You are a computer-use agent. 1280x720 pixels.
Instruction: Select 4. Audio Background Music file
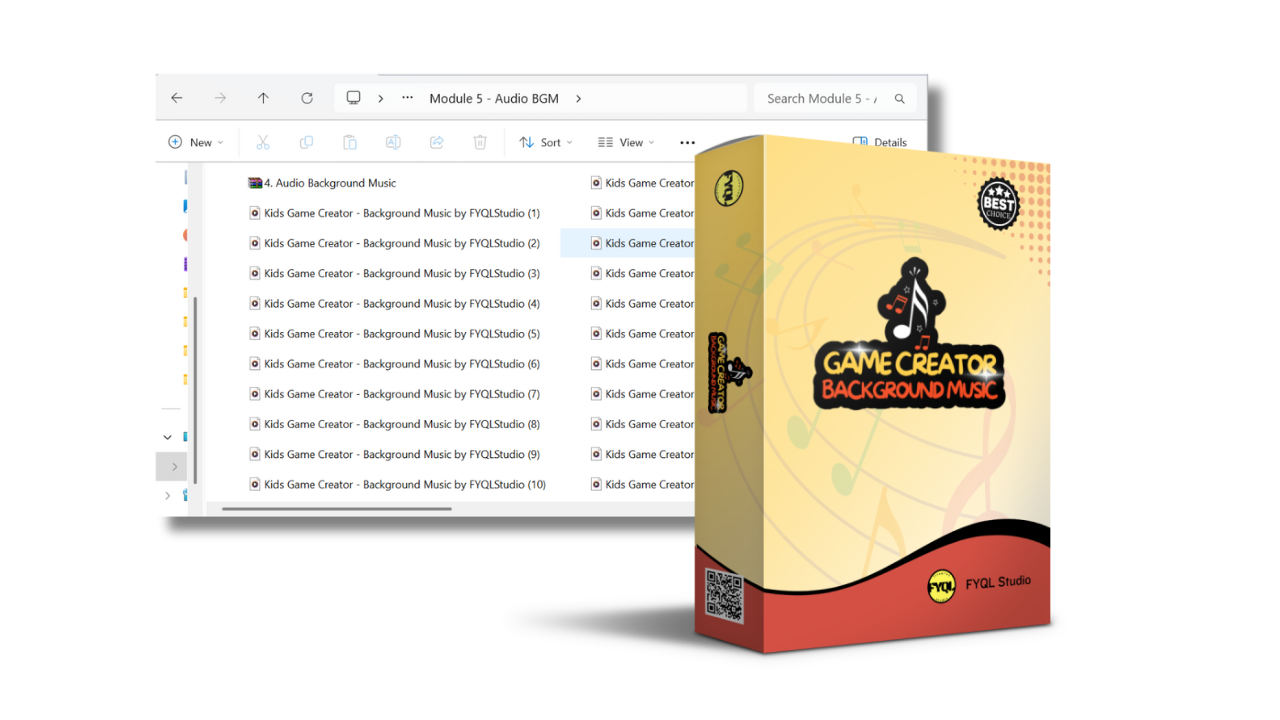tap(322, 183)
